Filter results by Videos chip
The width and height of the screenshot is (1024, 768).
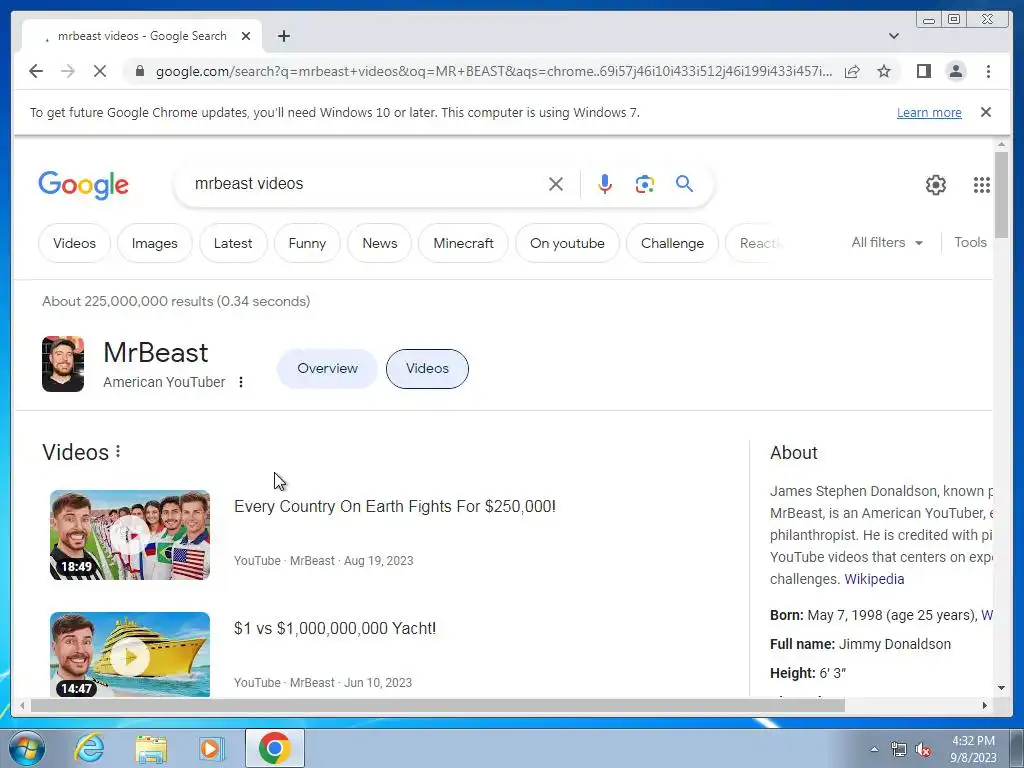point(74,243)
